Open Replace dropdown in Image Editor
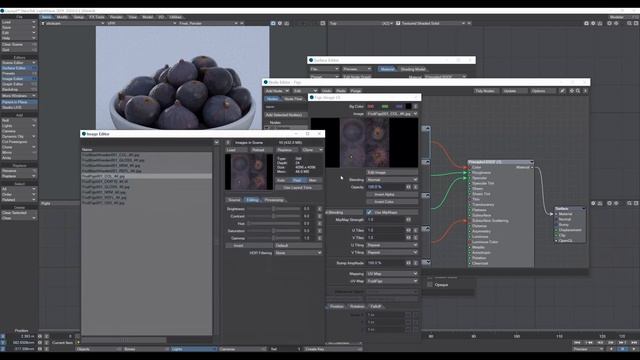This screenshot has height=360, width=640. click(x=287, y=150)
